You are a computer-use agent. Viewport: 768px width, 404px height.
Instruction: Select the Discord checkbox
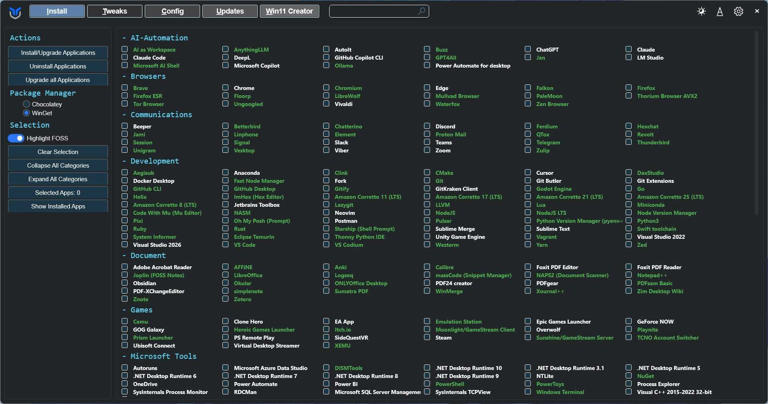(427, 127)
